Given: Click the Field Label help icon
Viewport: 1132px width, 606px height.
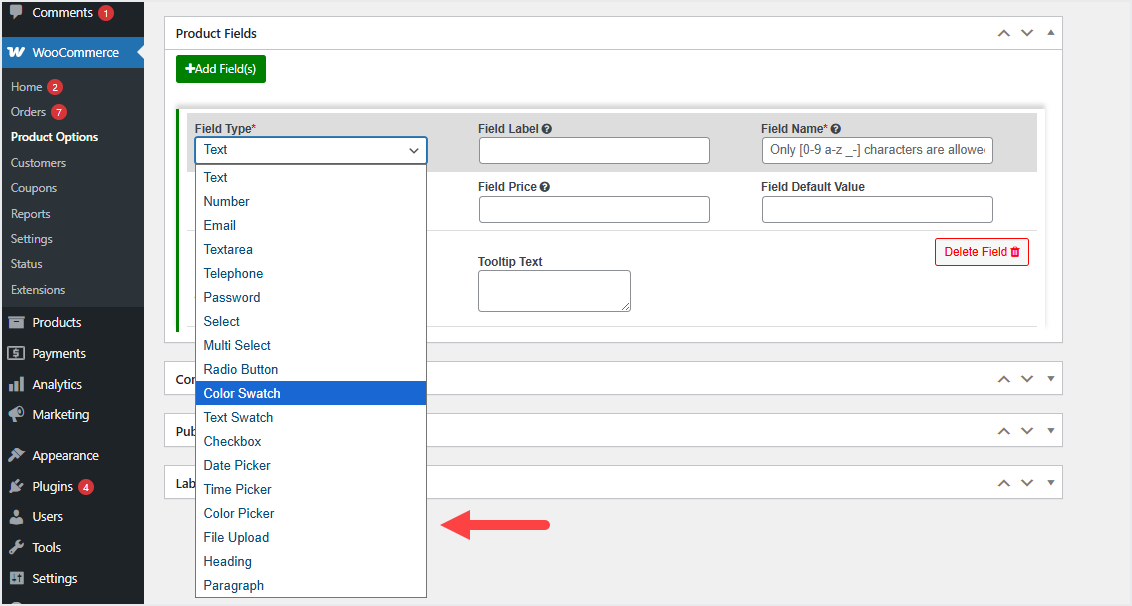Looking at the screenshot, I should (547, 129).
